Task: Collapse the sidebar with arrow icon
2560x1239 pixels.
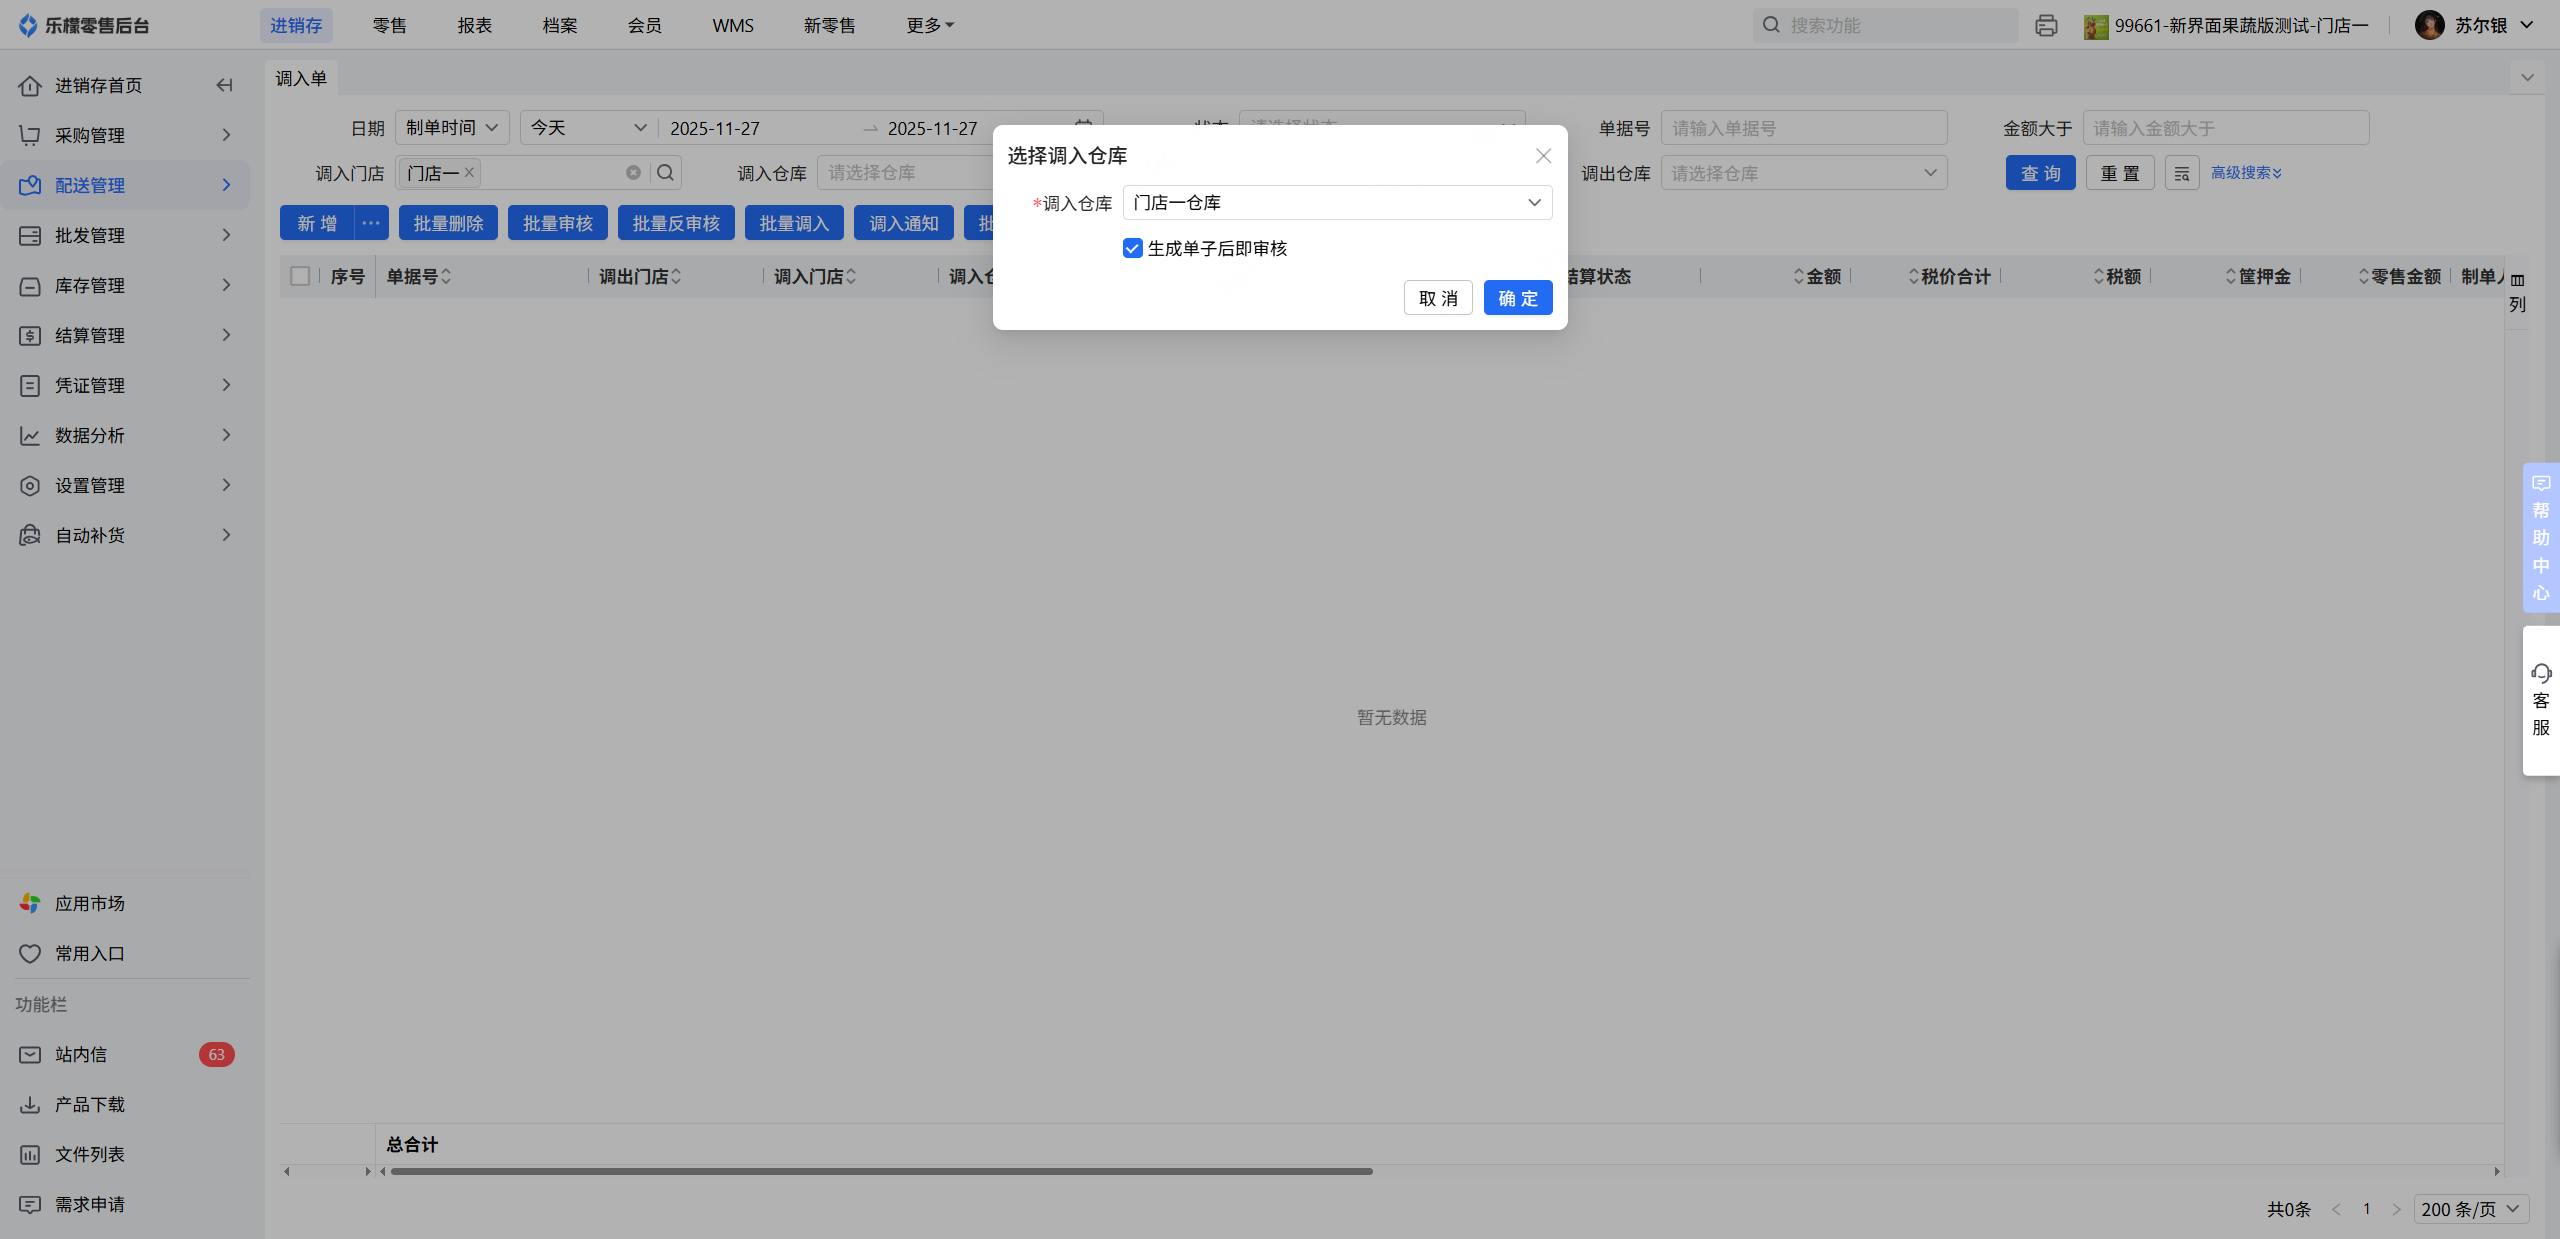Action: (224, 85)
